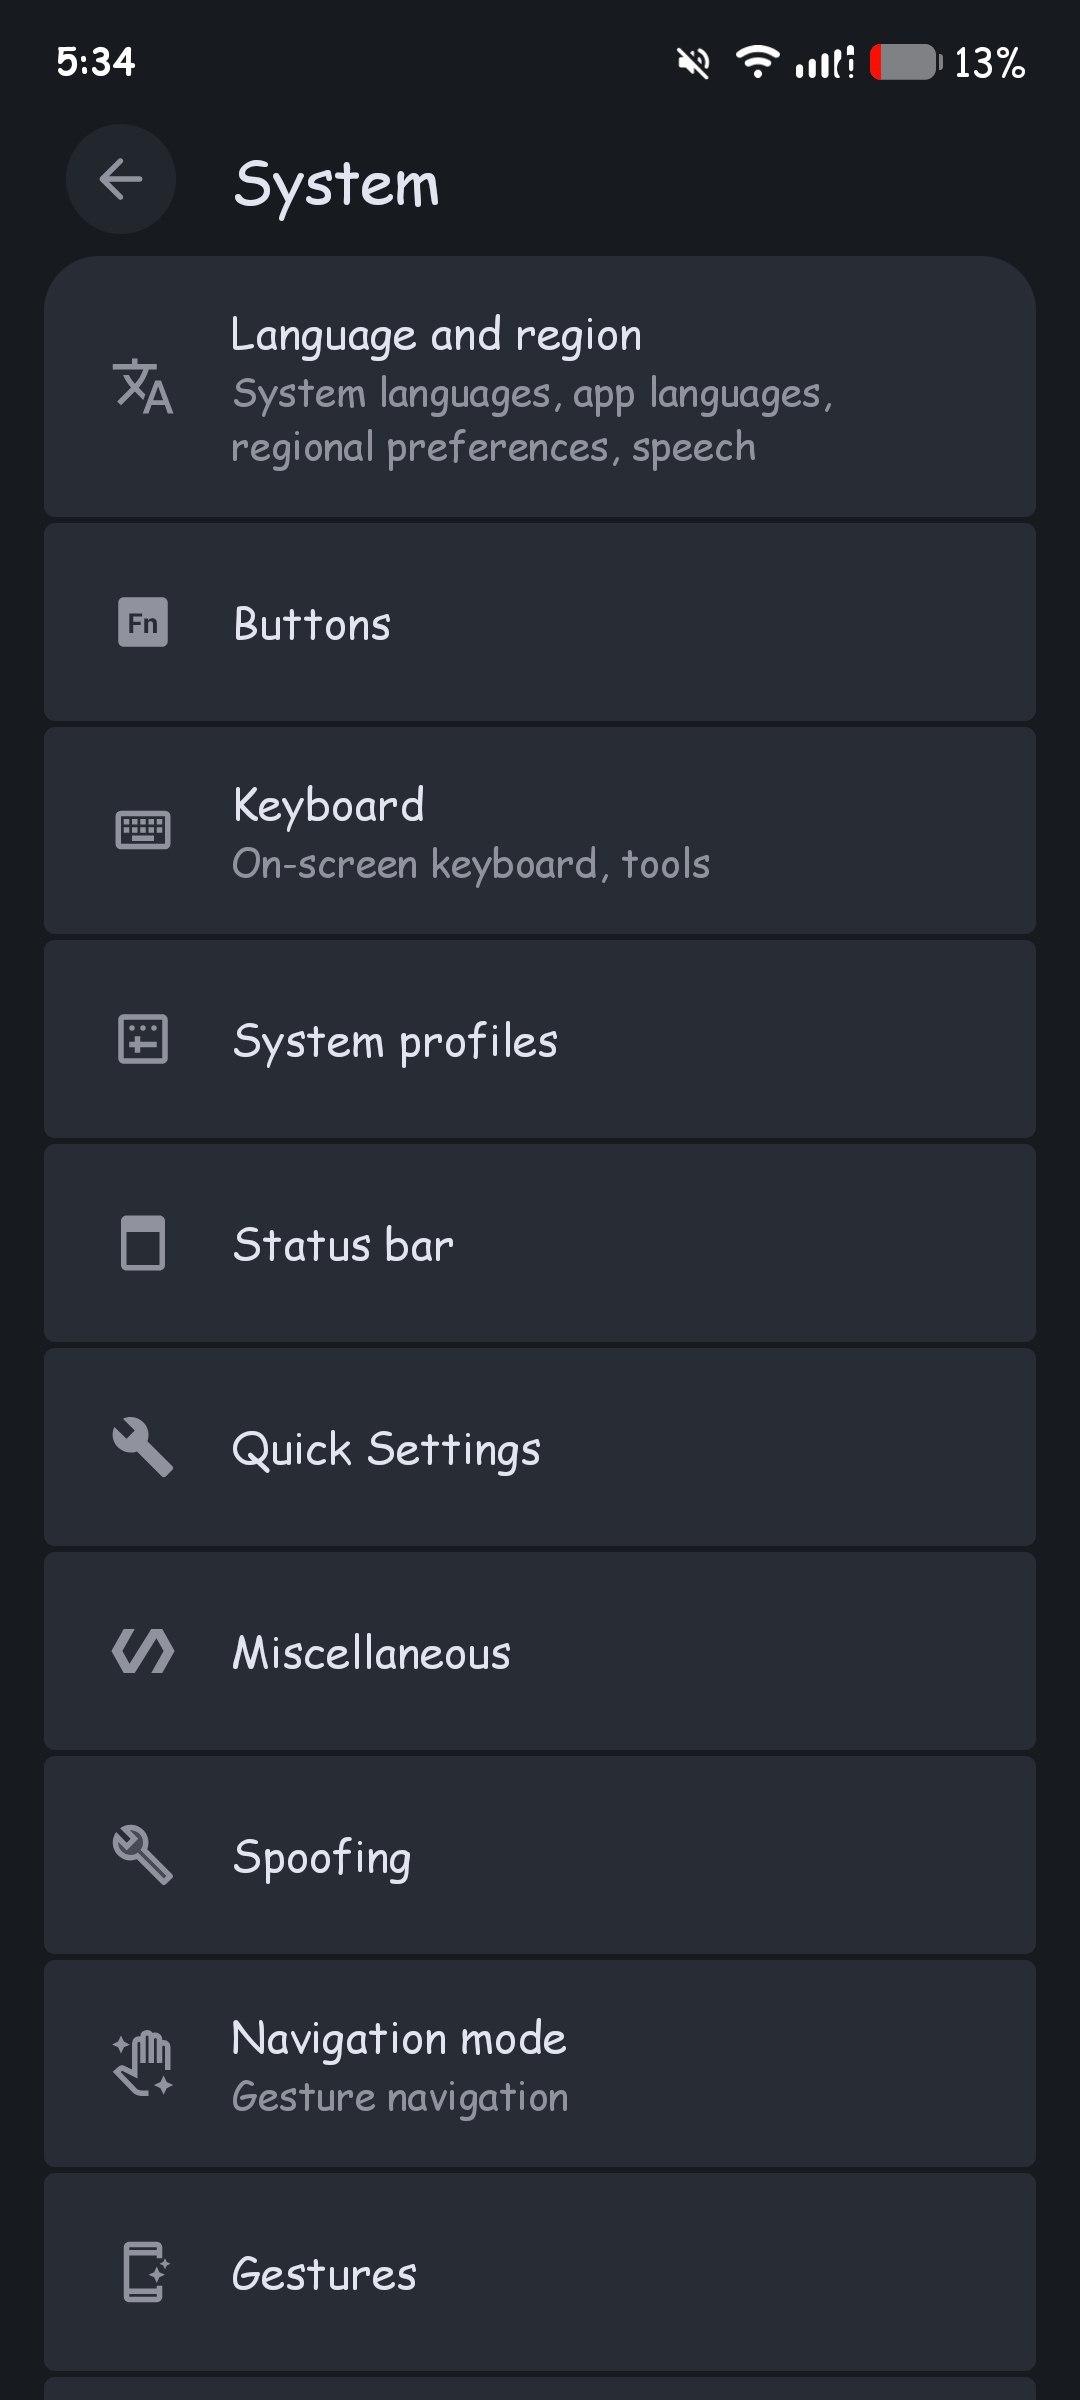The image size is (1080, 2400).
Task: Tap the Miscellaneous code icon
Action: (x=143, y=1651)
